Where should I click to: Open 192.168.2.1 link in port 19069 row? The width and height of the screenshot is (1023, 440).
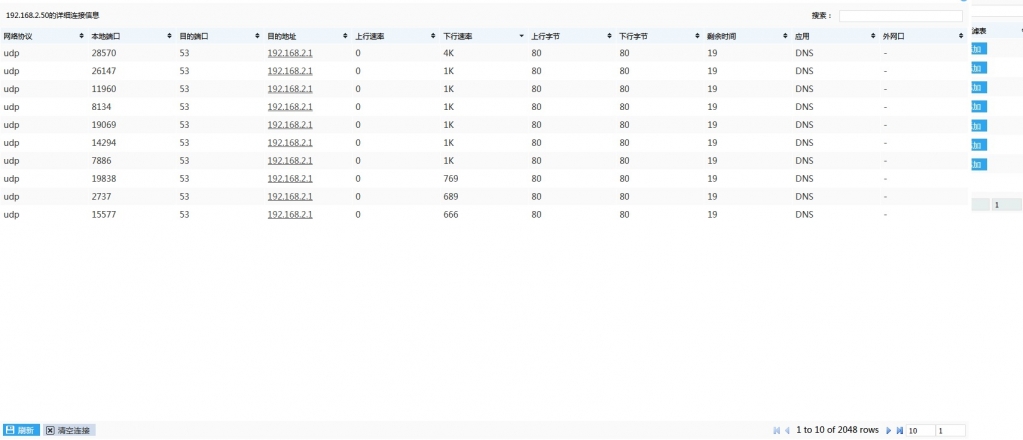(x=290, y=125)
